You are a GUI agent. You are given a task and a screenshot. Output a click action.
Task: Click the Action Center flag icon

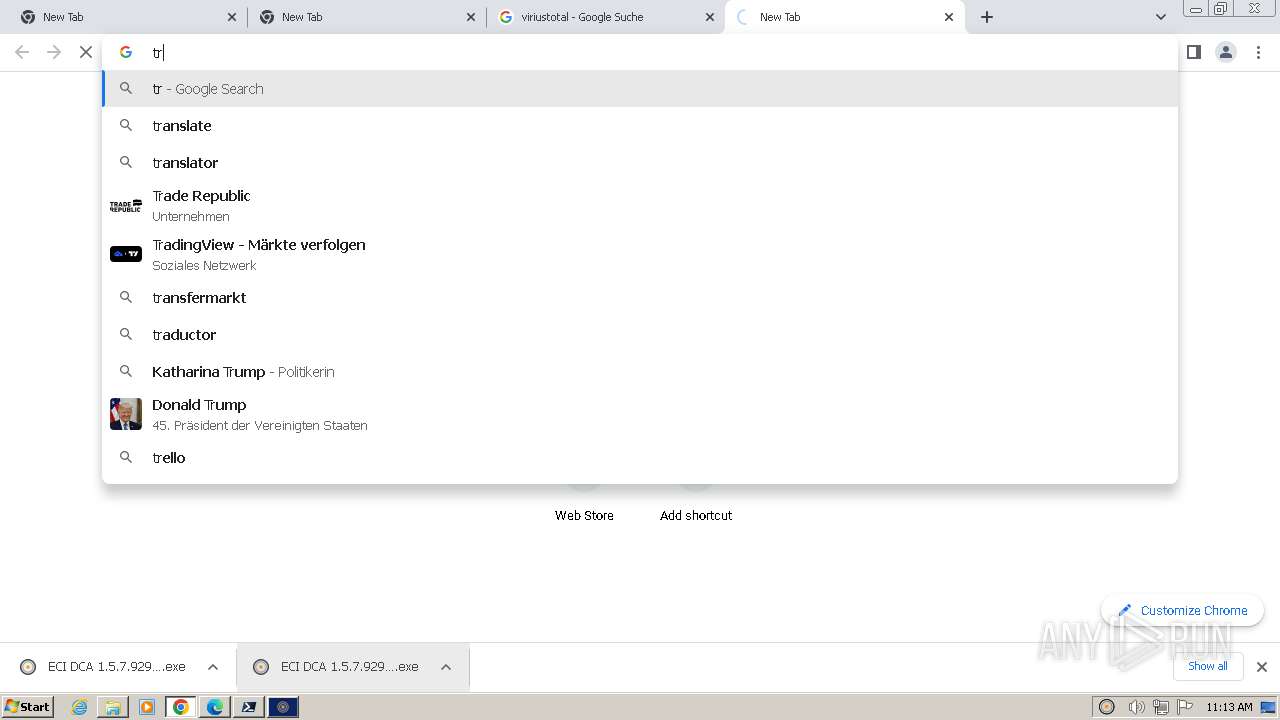pyautogui.click(x=1183, y=707)
